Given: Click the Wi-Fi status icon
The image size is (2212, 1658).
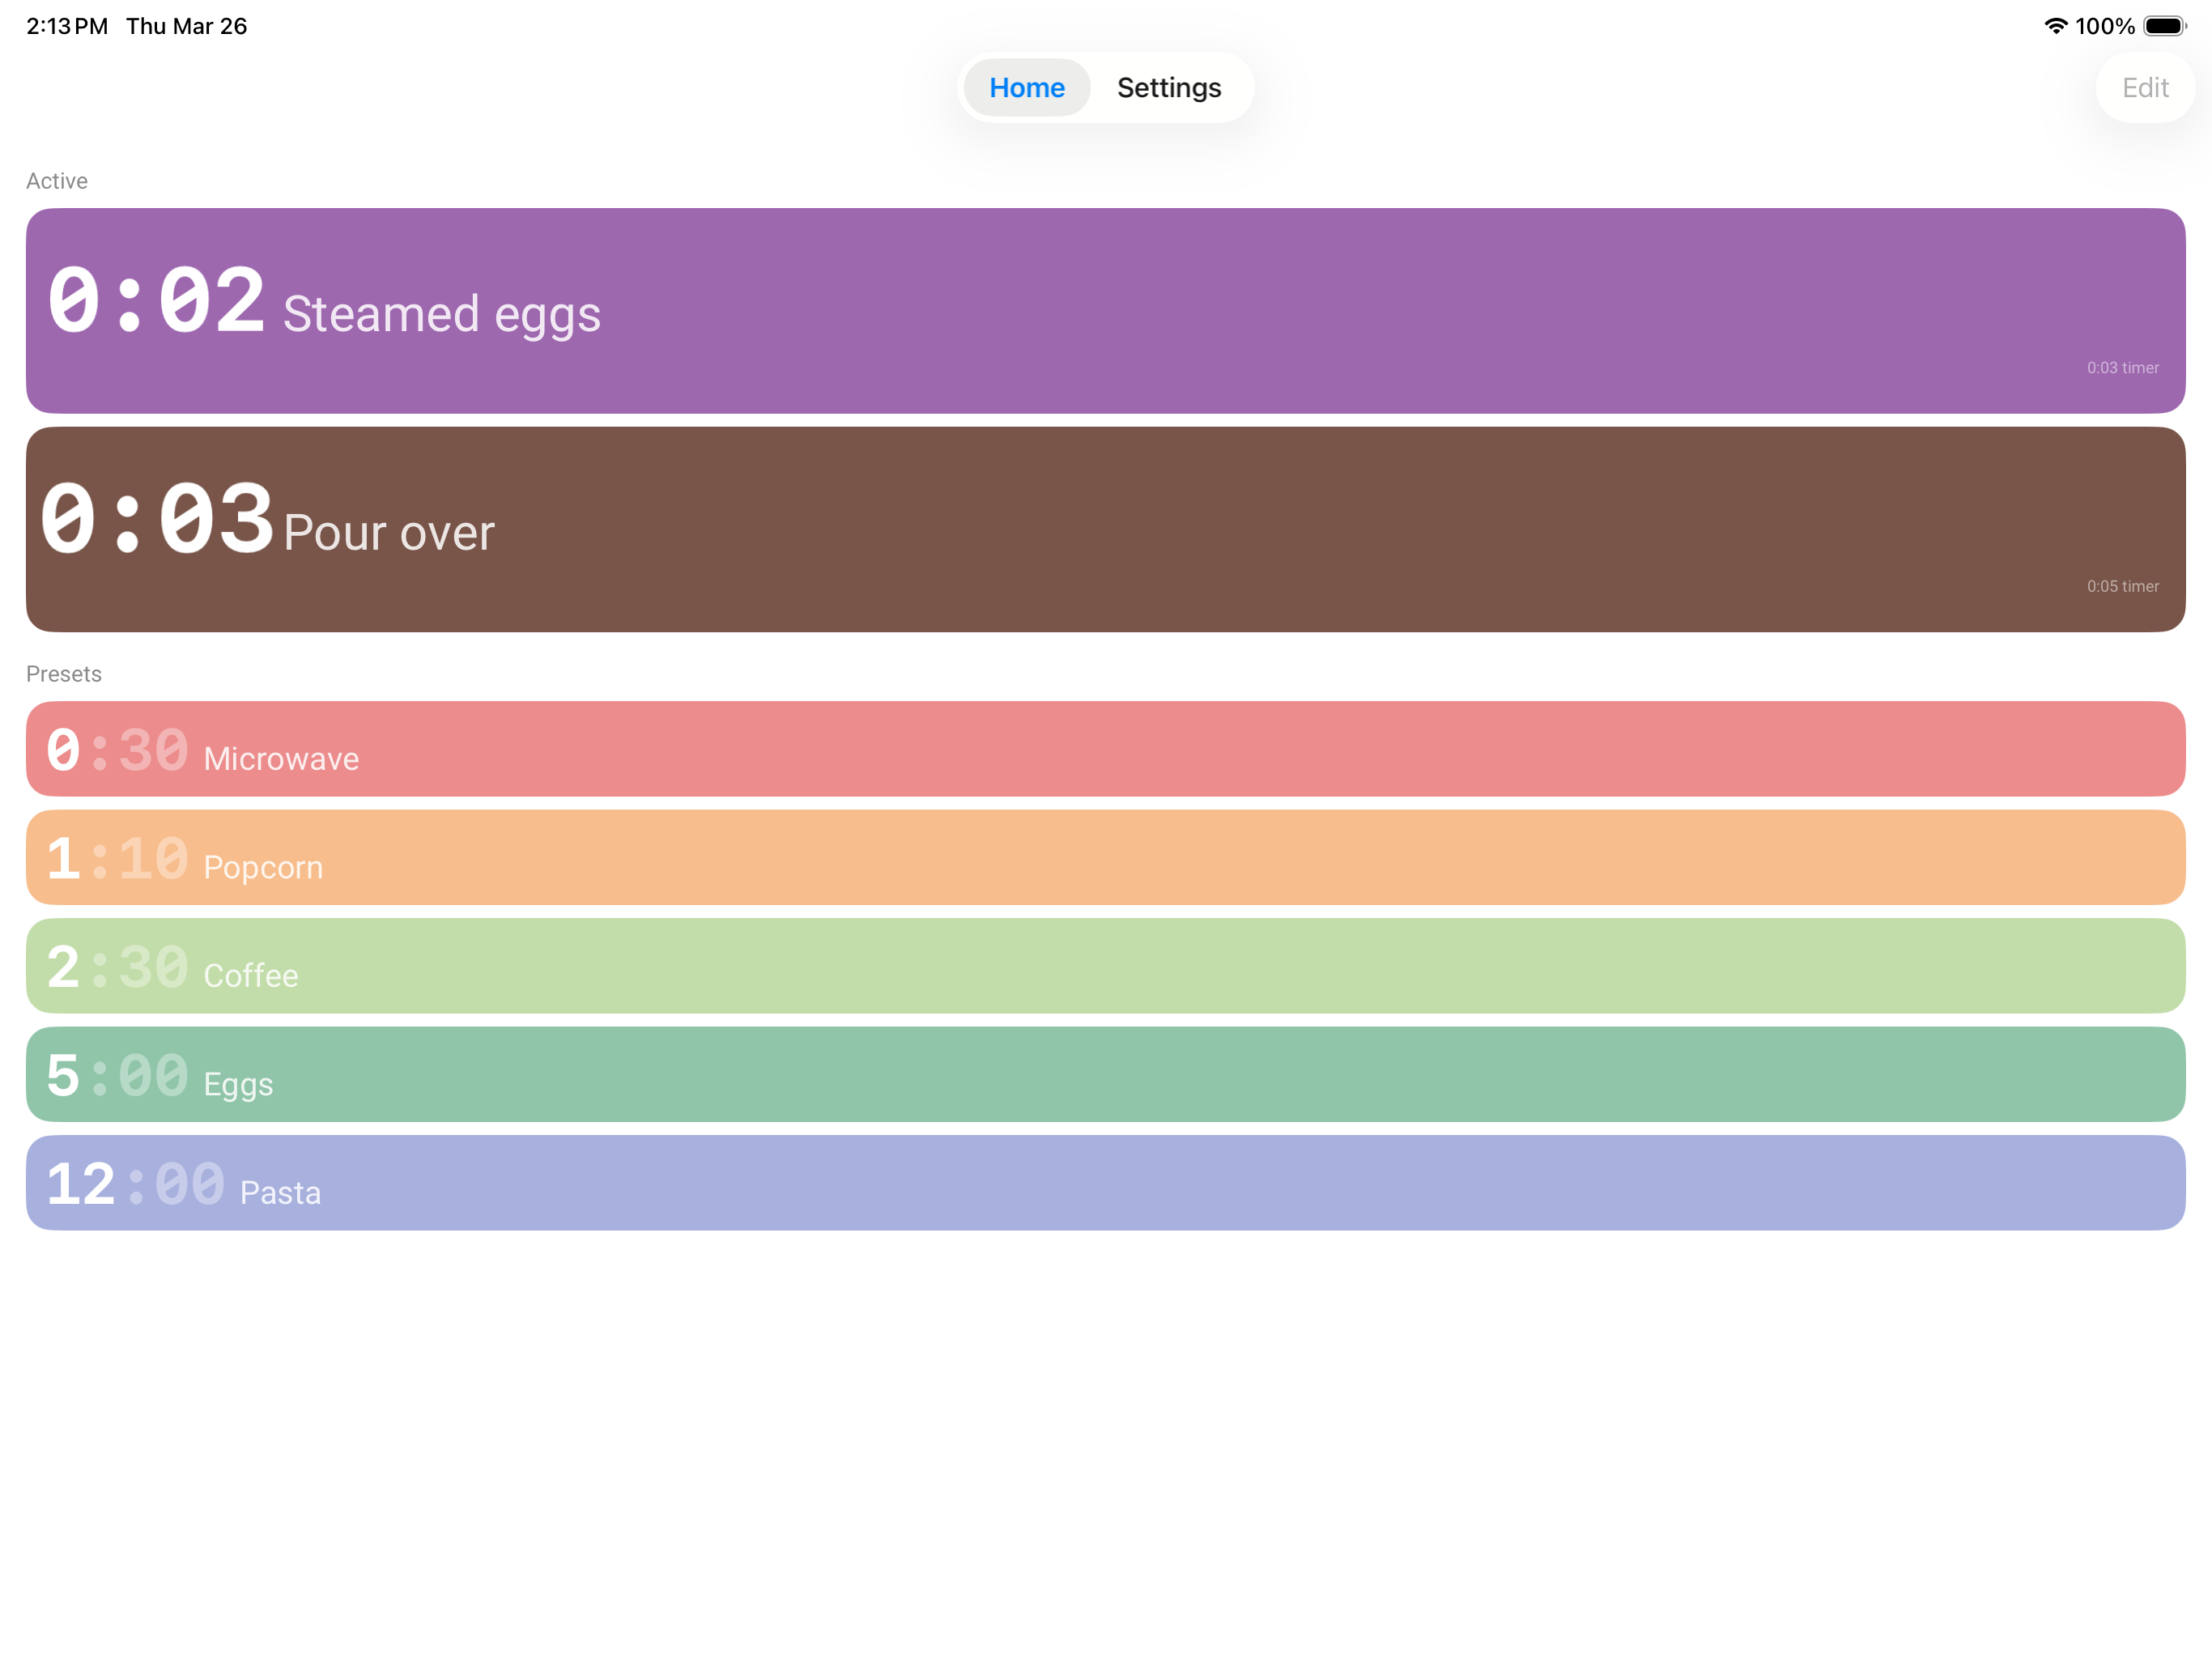Looking at the screenshot, I should (x=2055, y=26).
